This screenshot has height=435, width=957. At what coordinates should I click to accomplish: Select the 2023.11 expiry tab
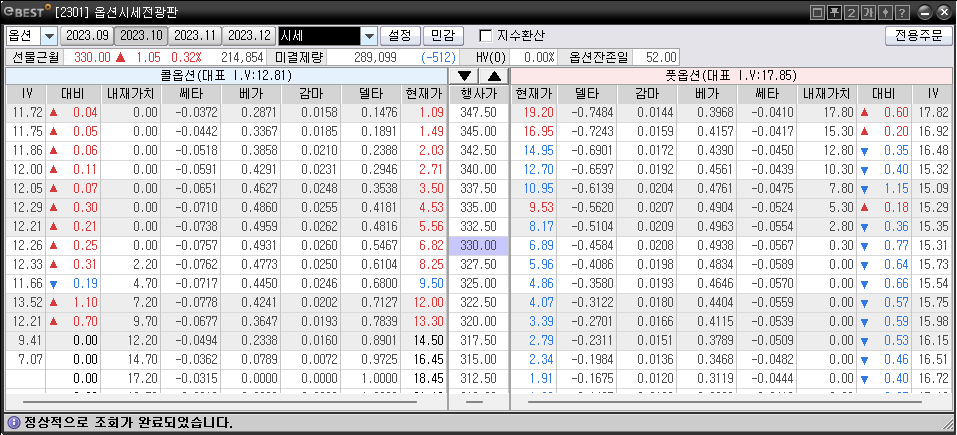(194, 36)
